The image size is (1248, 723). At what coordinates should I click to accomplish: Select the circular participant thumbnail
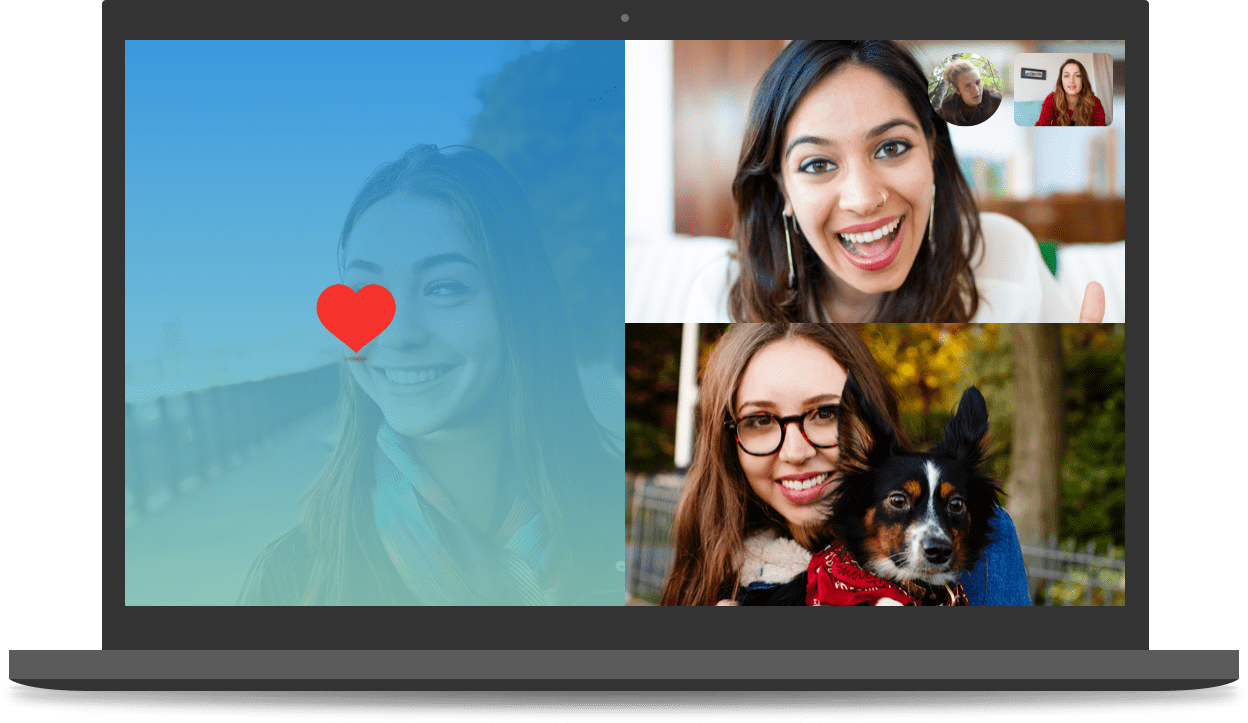pos(965,90)
